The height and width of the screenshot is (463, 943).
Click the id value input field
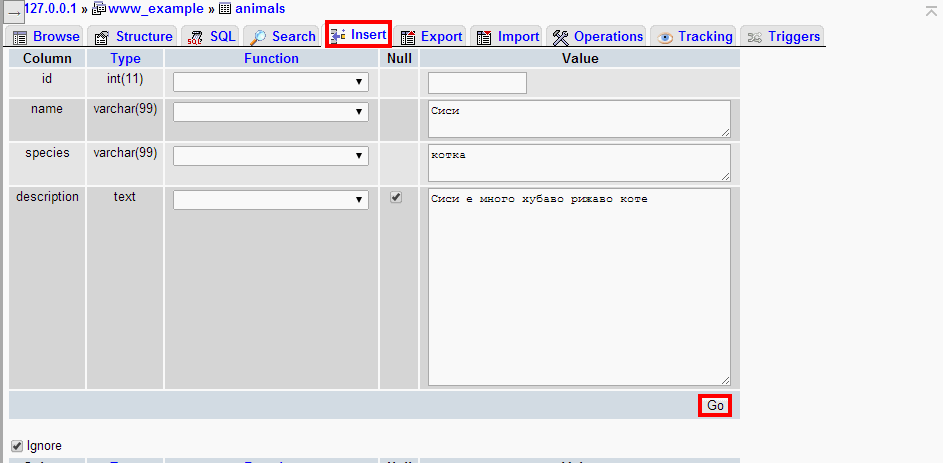pyautogui.click(x=478, y=83)
